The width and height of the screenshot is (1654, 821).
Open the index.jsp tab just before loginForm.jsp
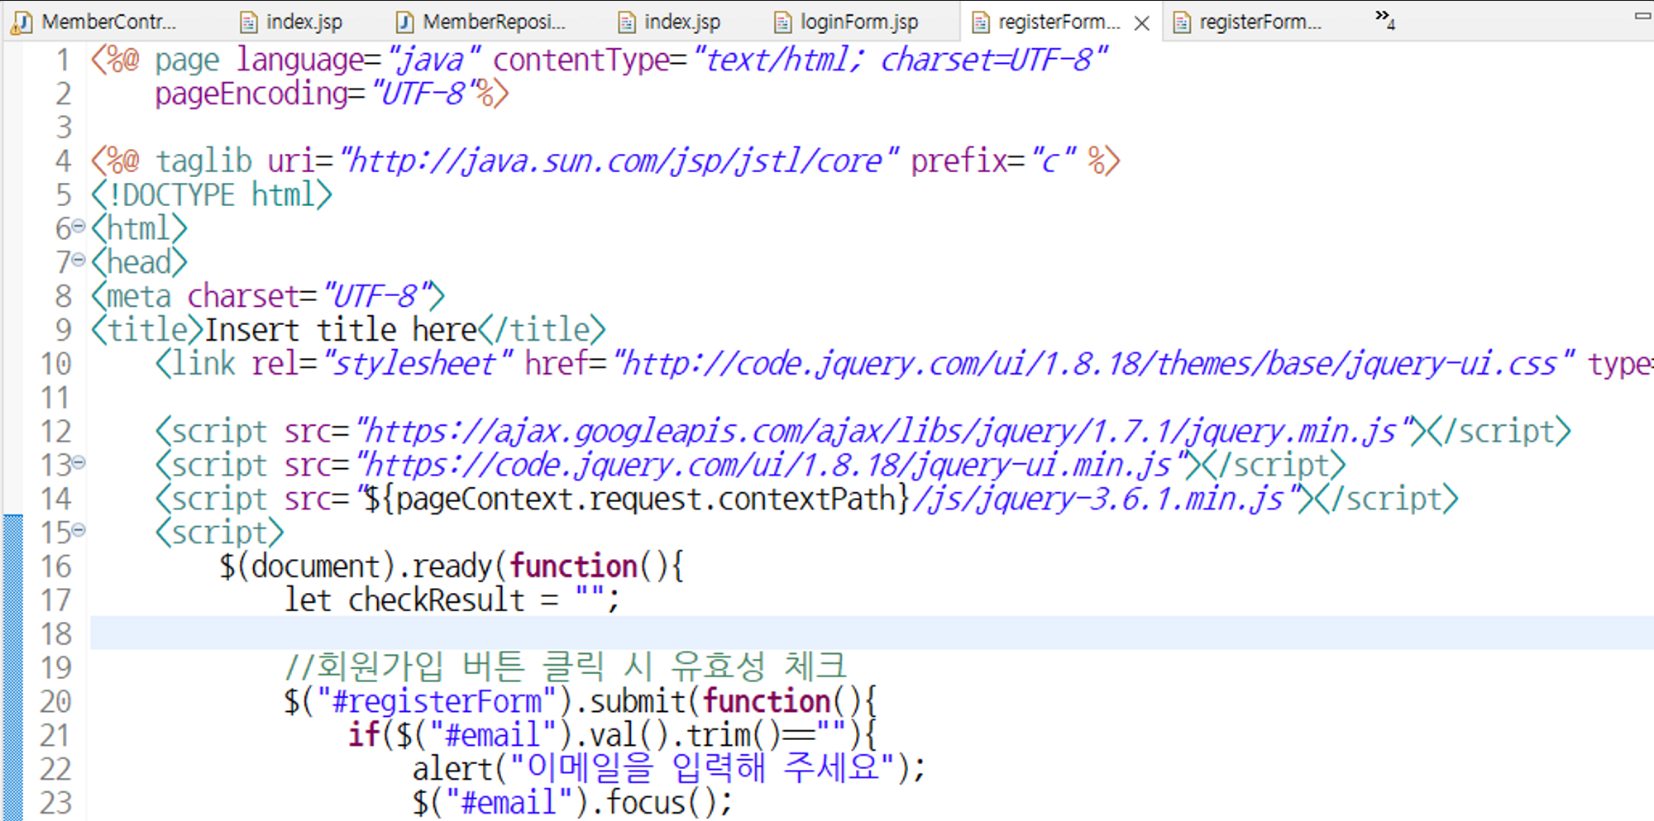coord(669,21)
